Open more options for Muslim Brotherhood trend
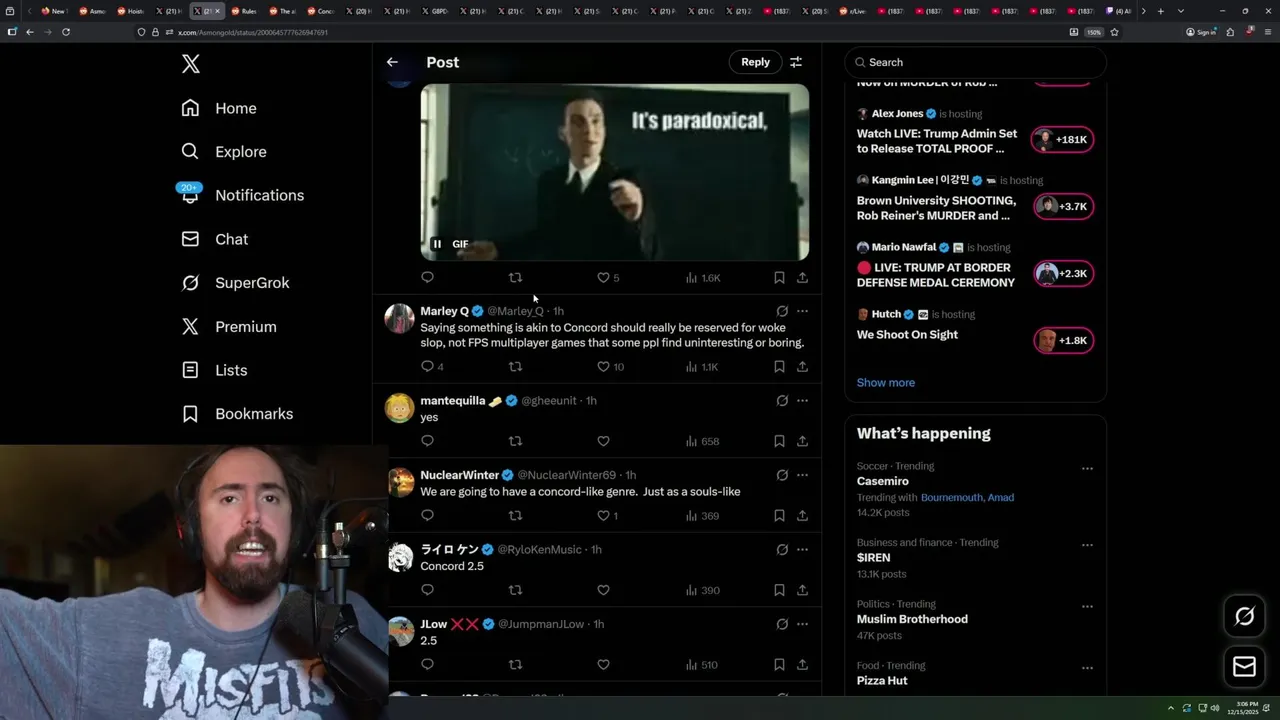Viewport: 1280px width, 720px height. coord(1087,606)
